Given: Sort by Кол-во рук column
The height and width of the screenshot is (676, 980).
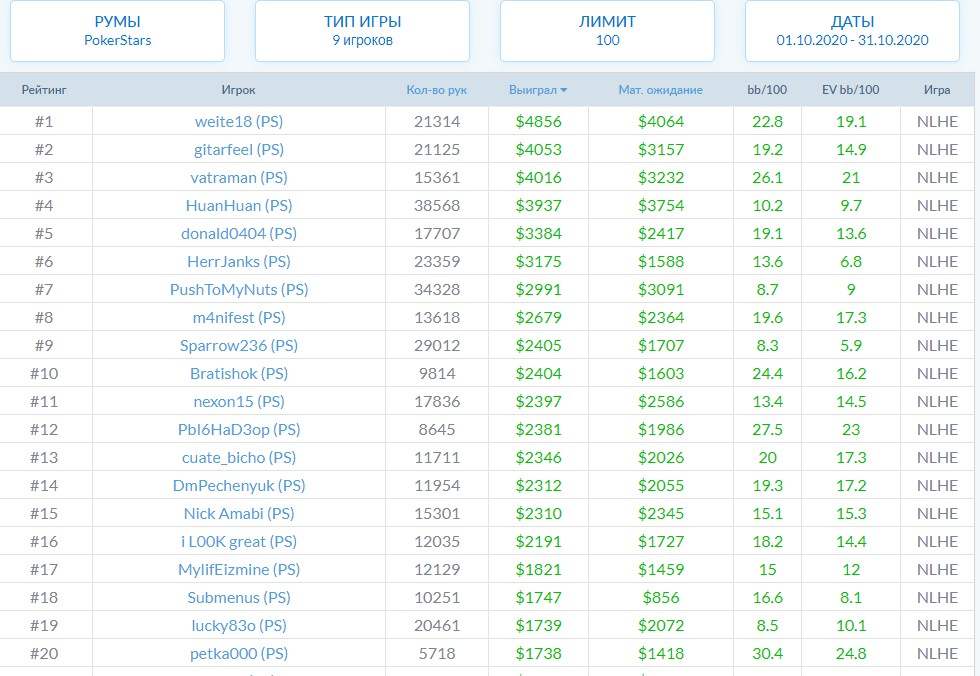Looking at the screenshot, I should (x=436, y=90).
